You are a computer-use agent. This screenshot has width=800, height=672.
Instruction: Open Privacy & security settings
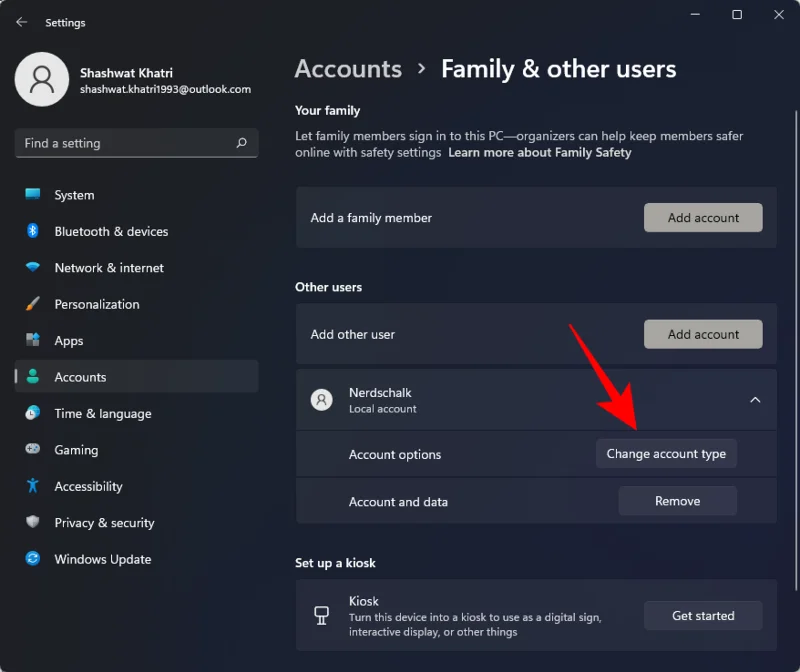[x=105, y=522]
